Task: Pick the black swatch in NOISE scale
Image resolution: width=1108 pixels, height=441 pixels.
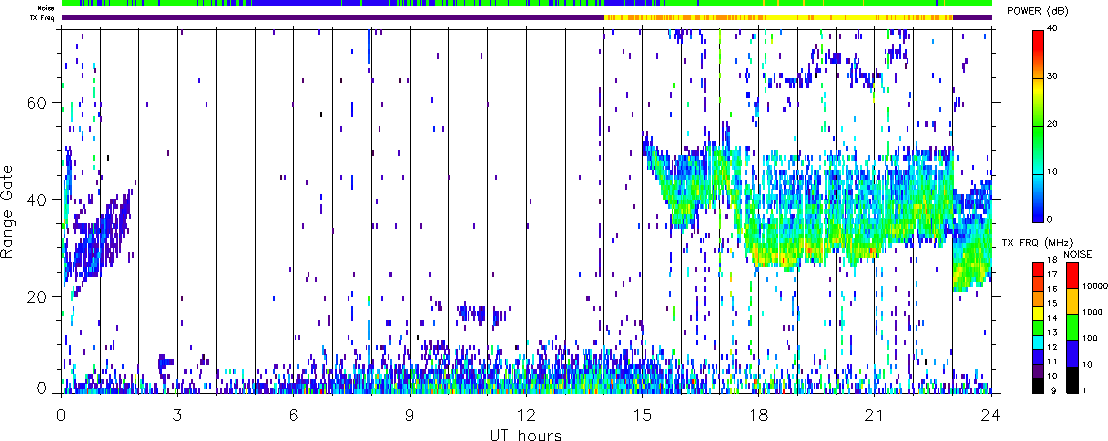Action: (x=1071, y=380)
